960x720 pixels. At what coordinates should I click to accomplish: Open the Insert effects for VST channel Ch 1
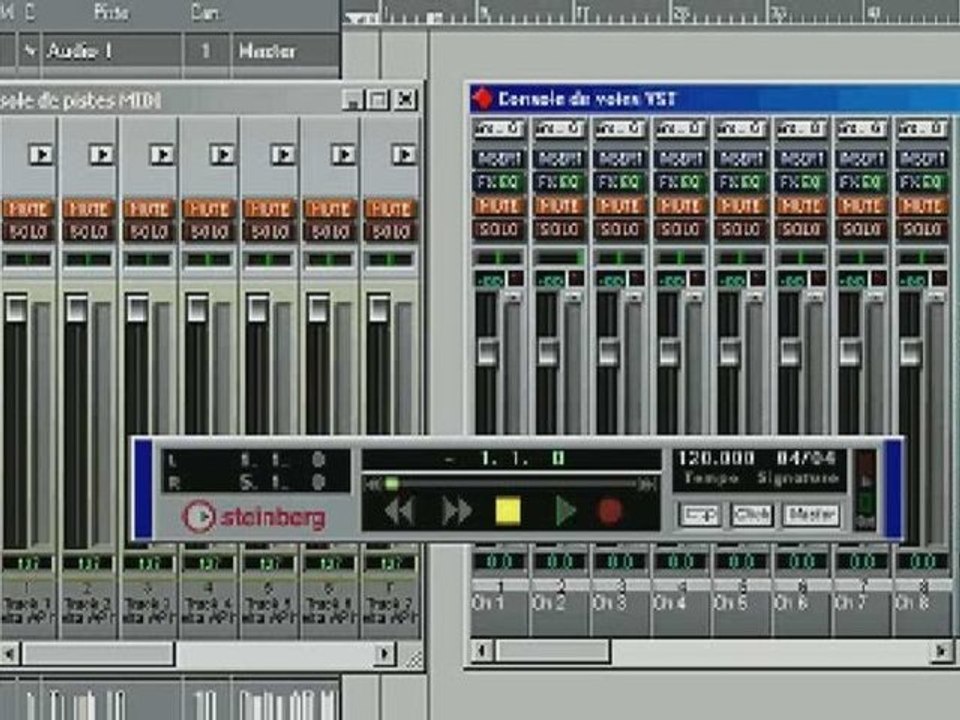pos(499,159)
